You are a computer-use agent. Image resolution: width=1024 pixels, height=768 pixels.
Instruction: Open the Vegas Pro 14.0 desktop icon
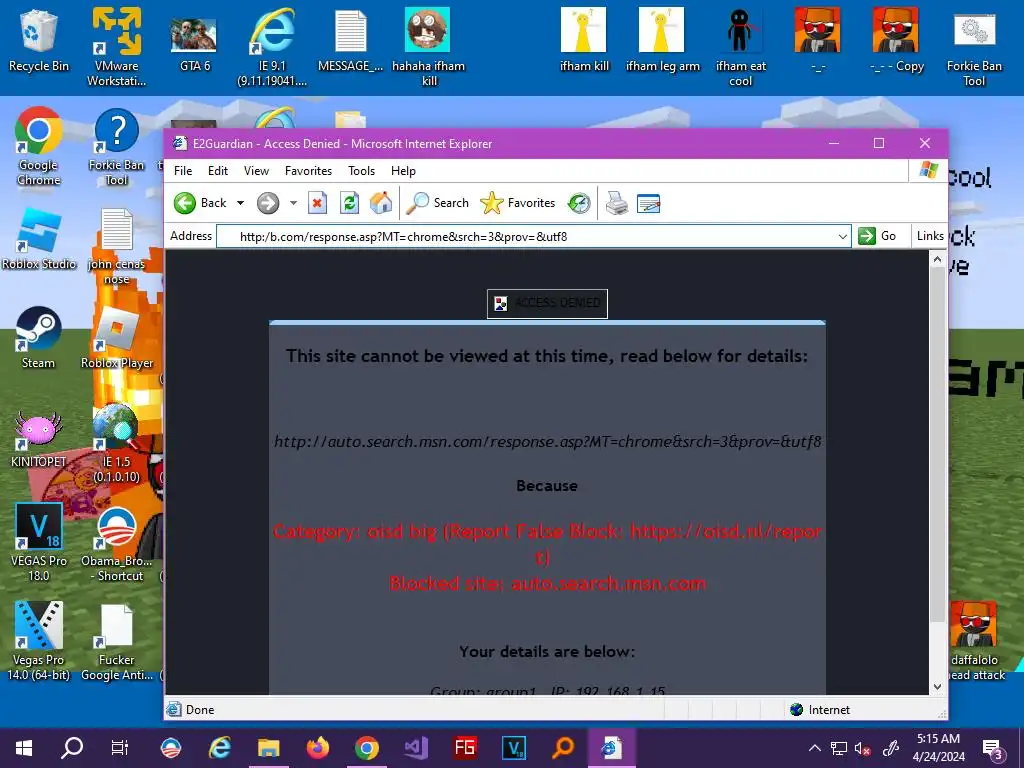[39, 641]
